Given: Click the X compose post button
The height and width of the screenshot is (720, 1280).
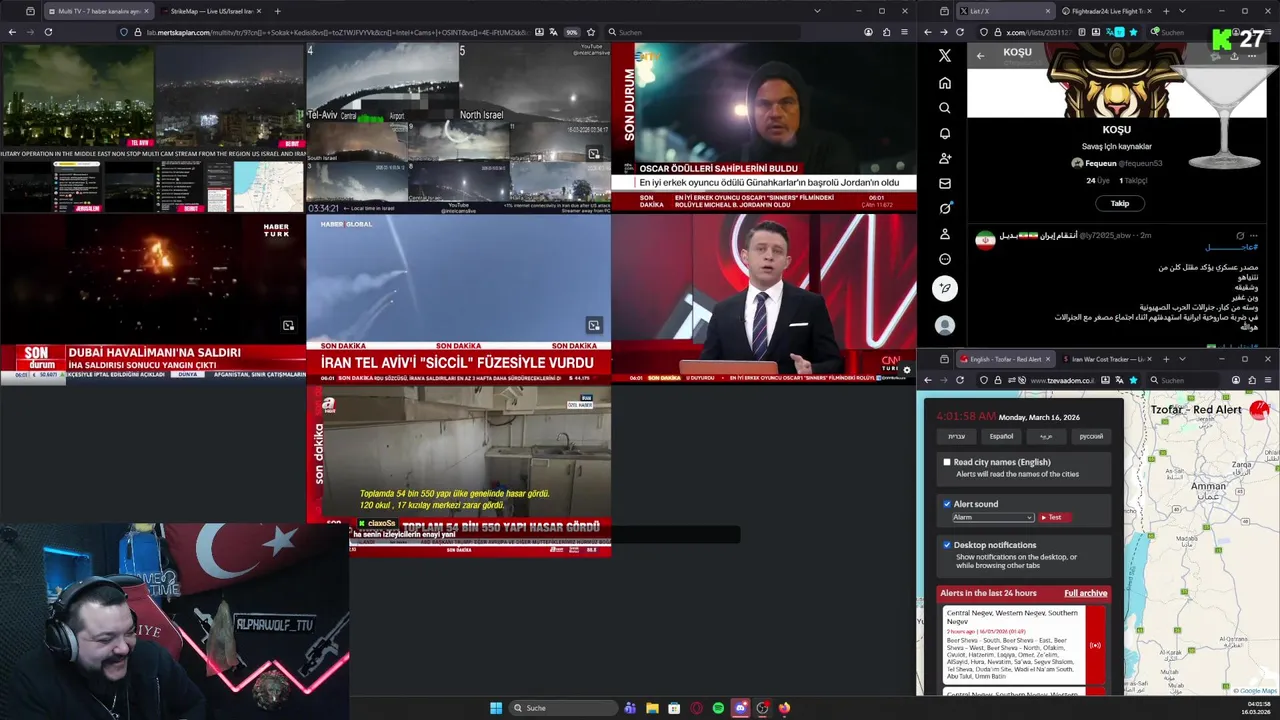Looking at the screenshot, I should [945, 288].
